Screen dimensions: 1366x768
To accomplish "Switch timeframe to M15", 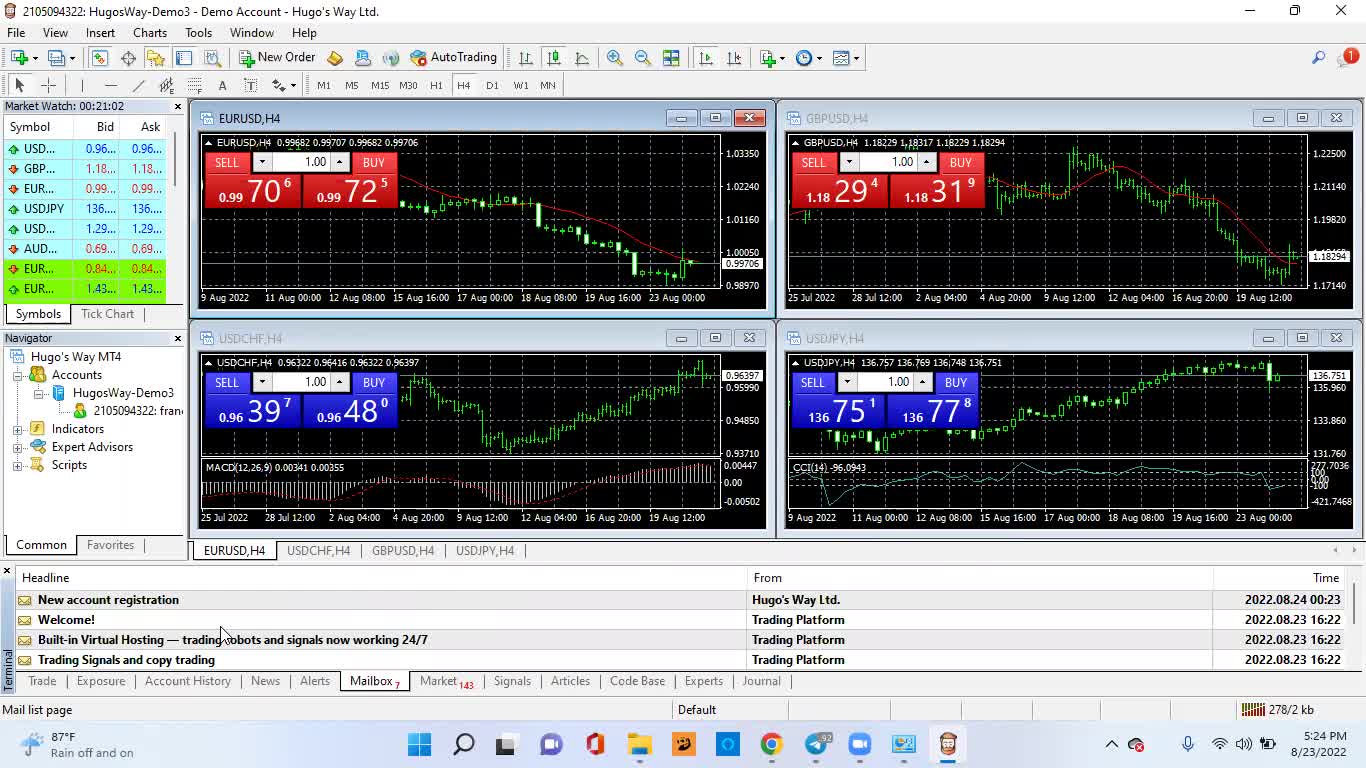I will tap(380, 85).
